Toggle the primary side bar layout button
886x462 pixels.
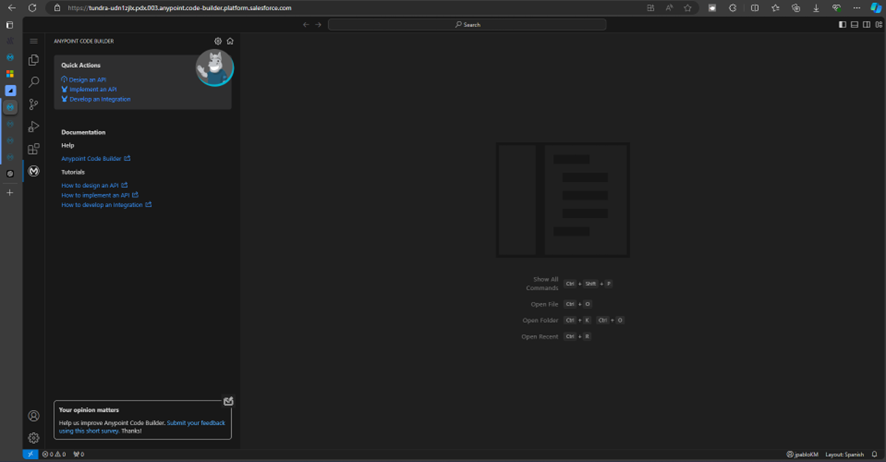[842, 25]
